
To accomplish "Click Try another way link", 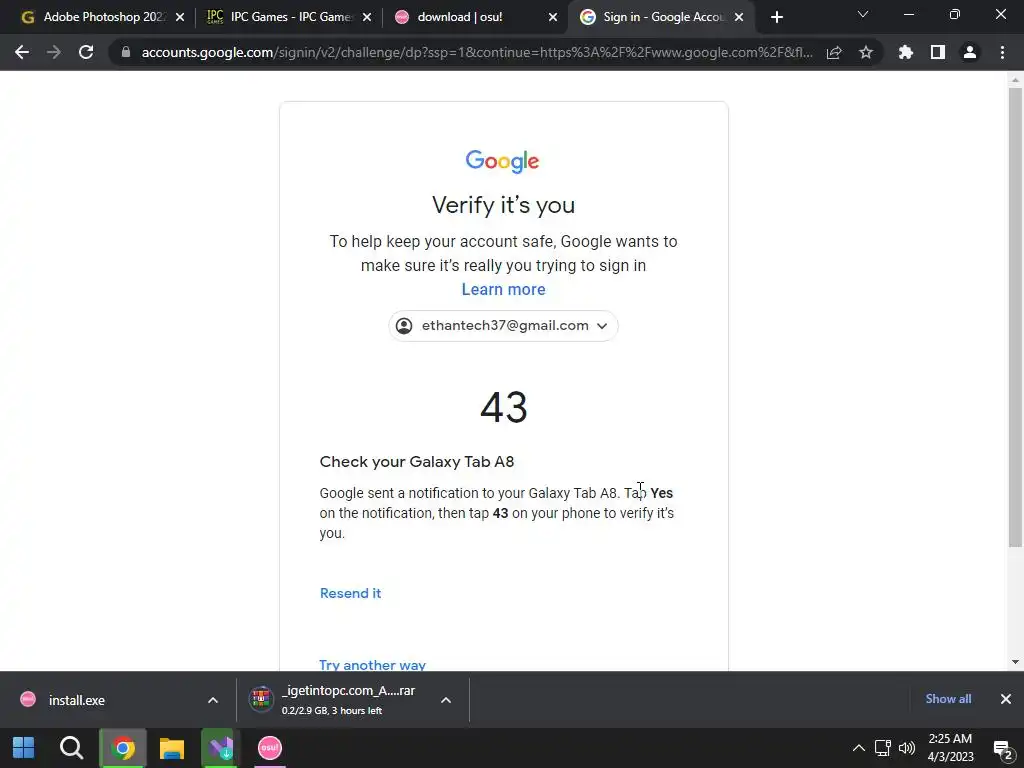I will pyautogui.click(x=372, y=664).
